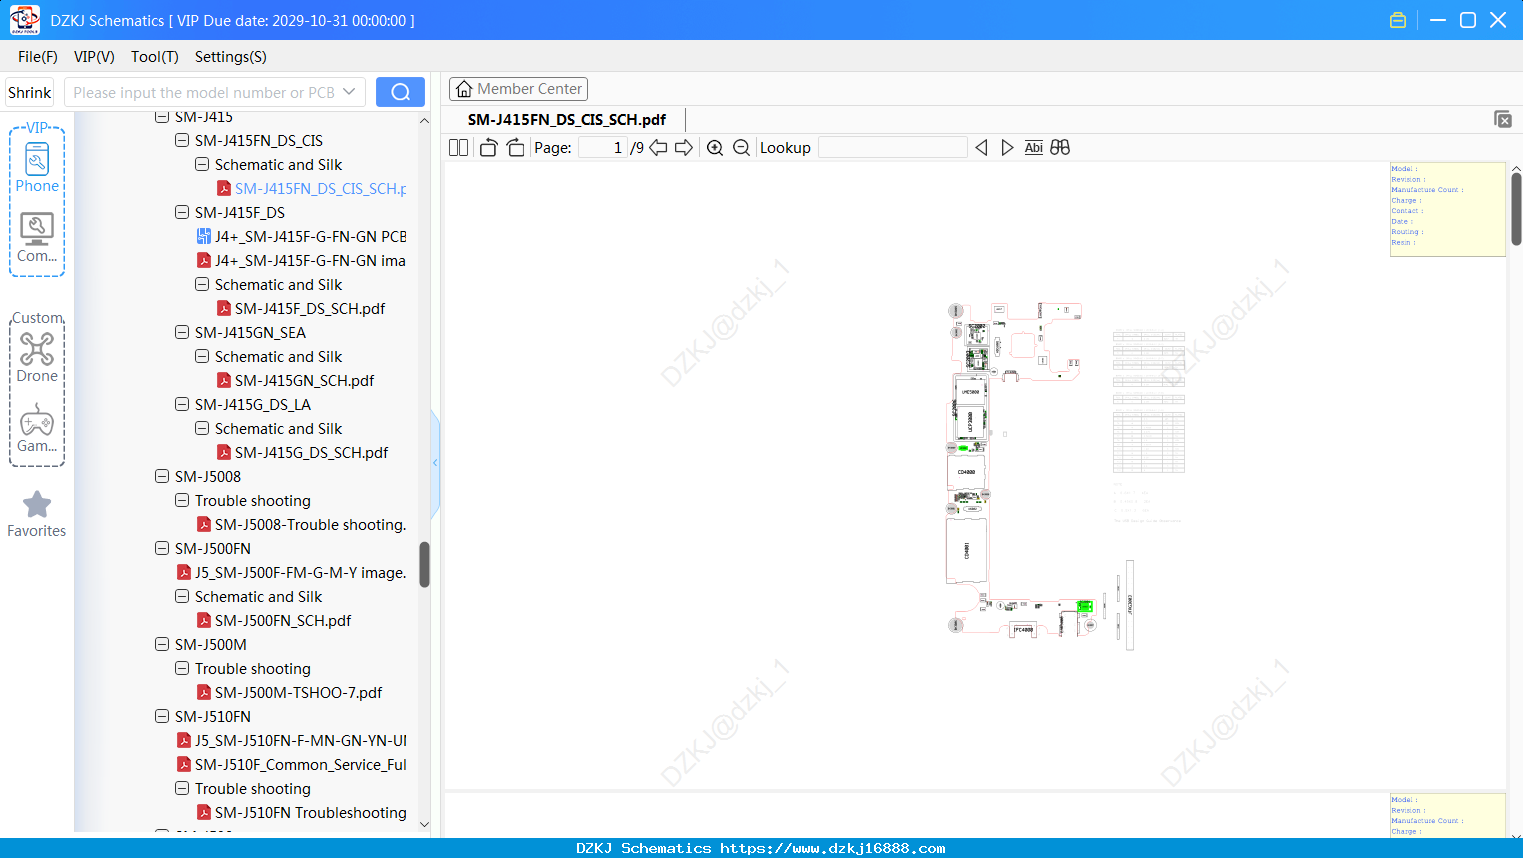Go to next page arrow icon

(684, 148)
